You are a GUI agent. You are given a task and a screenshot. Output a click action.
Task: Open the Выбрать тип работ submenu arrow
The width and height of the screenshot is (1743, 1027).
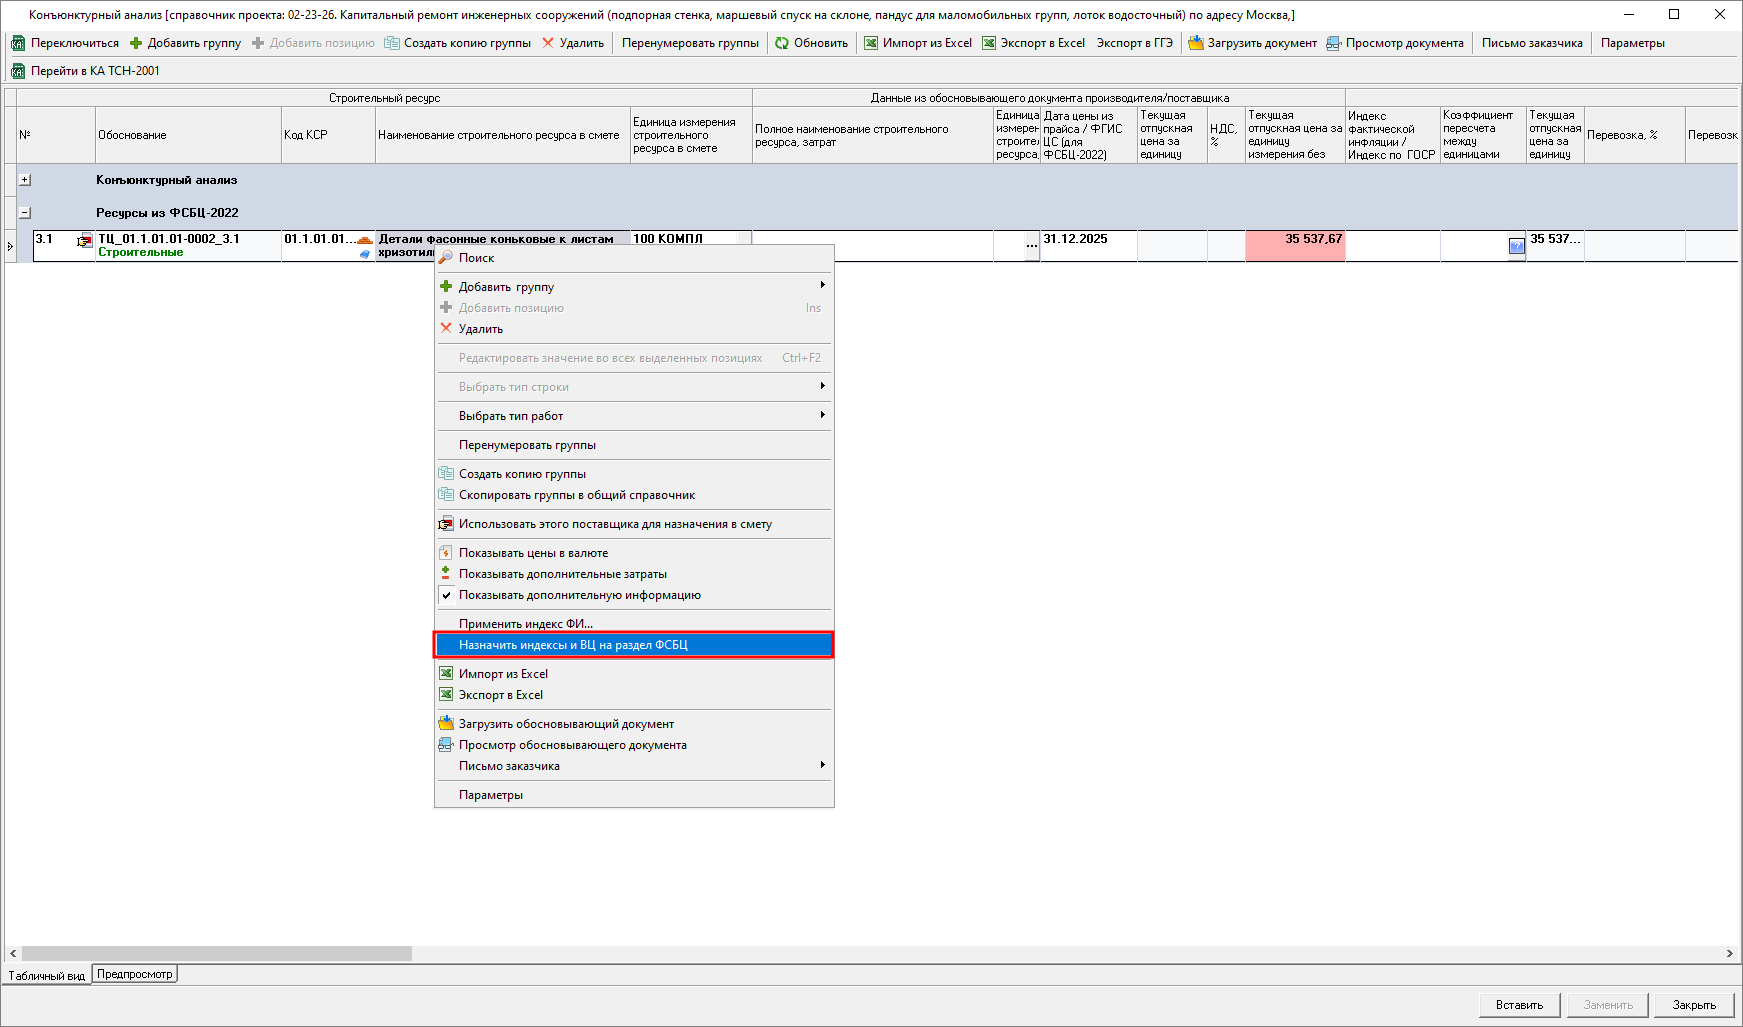[x=822, y=415]
